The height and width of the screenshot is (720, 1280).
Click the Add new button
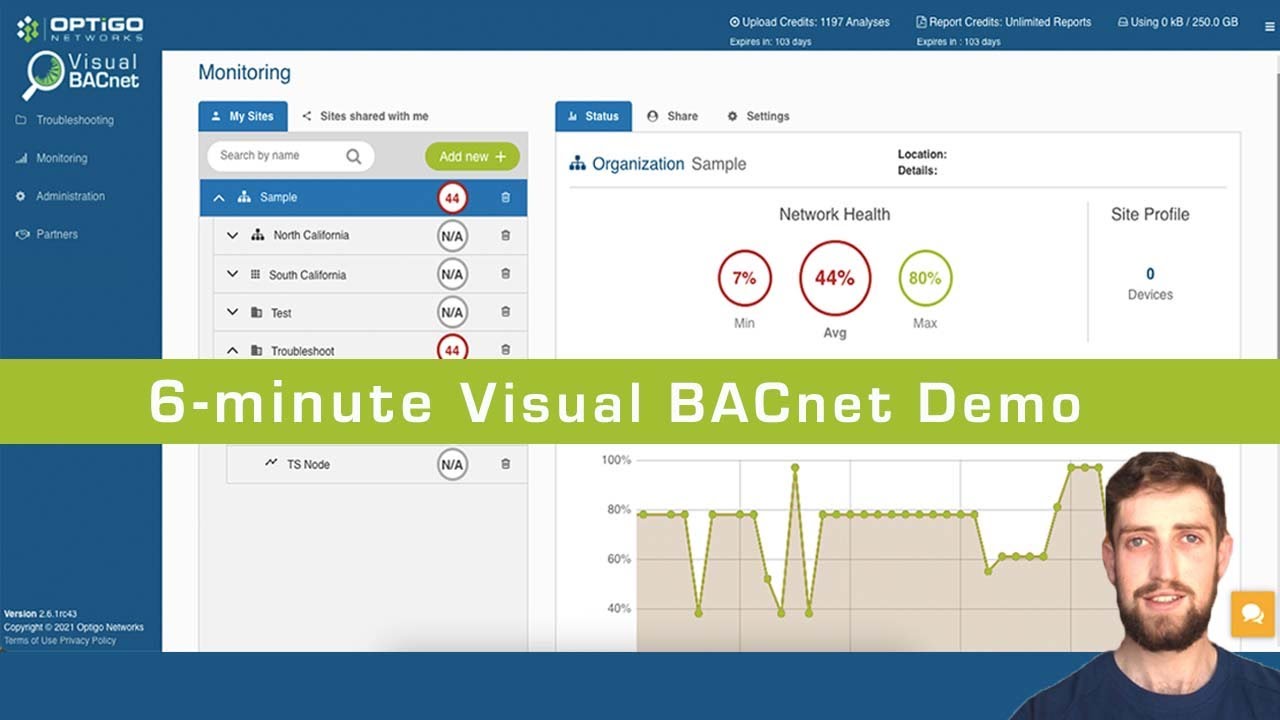pos(472,156)
